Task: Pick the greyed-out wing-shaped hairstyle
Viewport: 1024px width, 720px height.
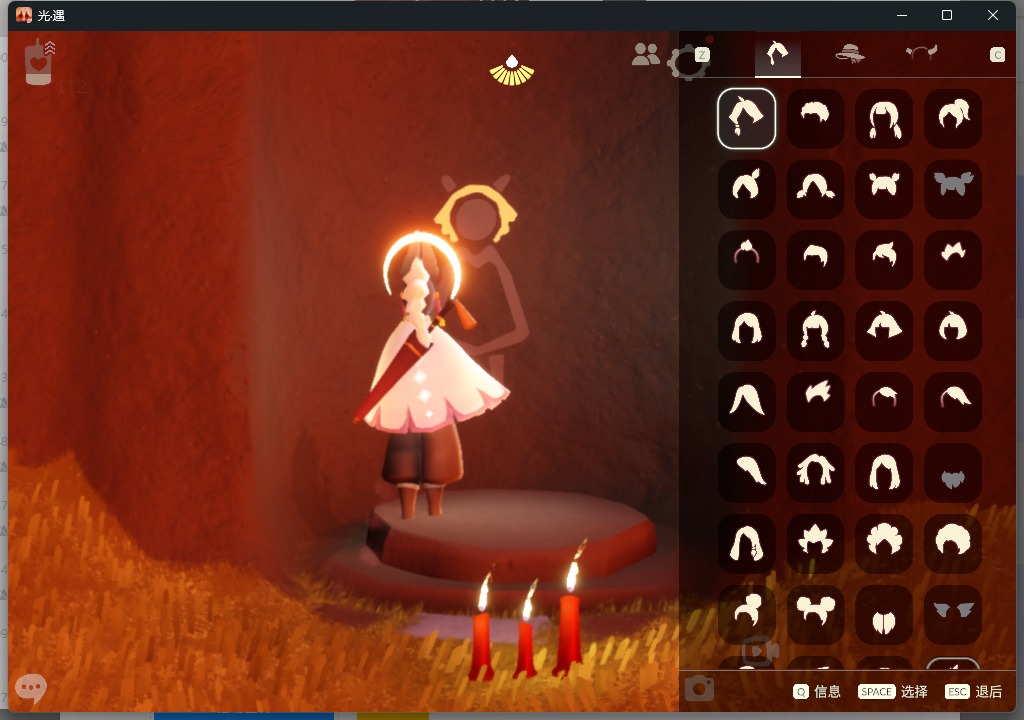Action: [953, 614]
